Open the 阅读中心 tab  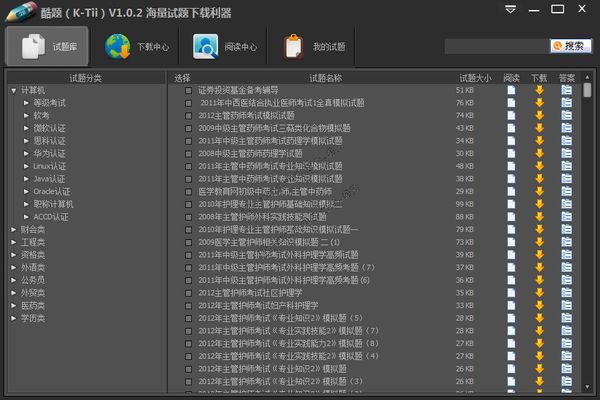click(x=225, y=47)
